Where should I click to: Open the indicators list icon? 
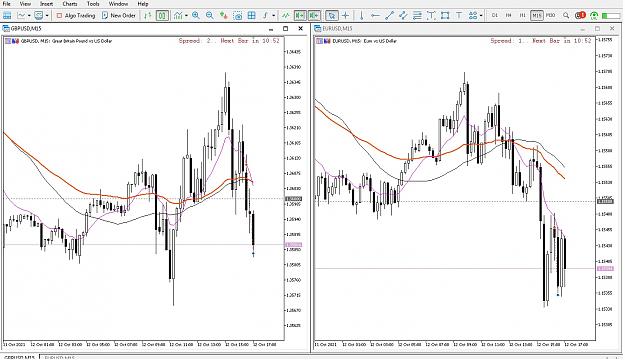pyautogui.click(x=265, y=16)
